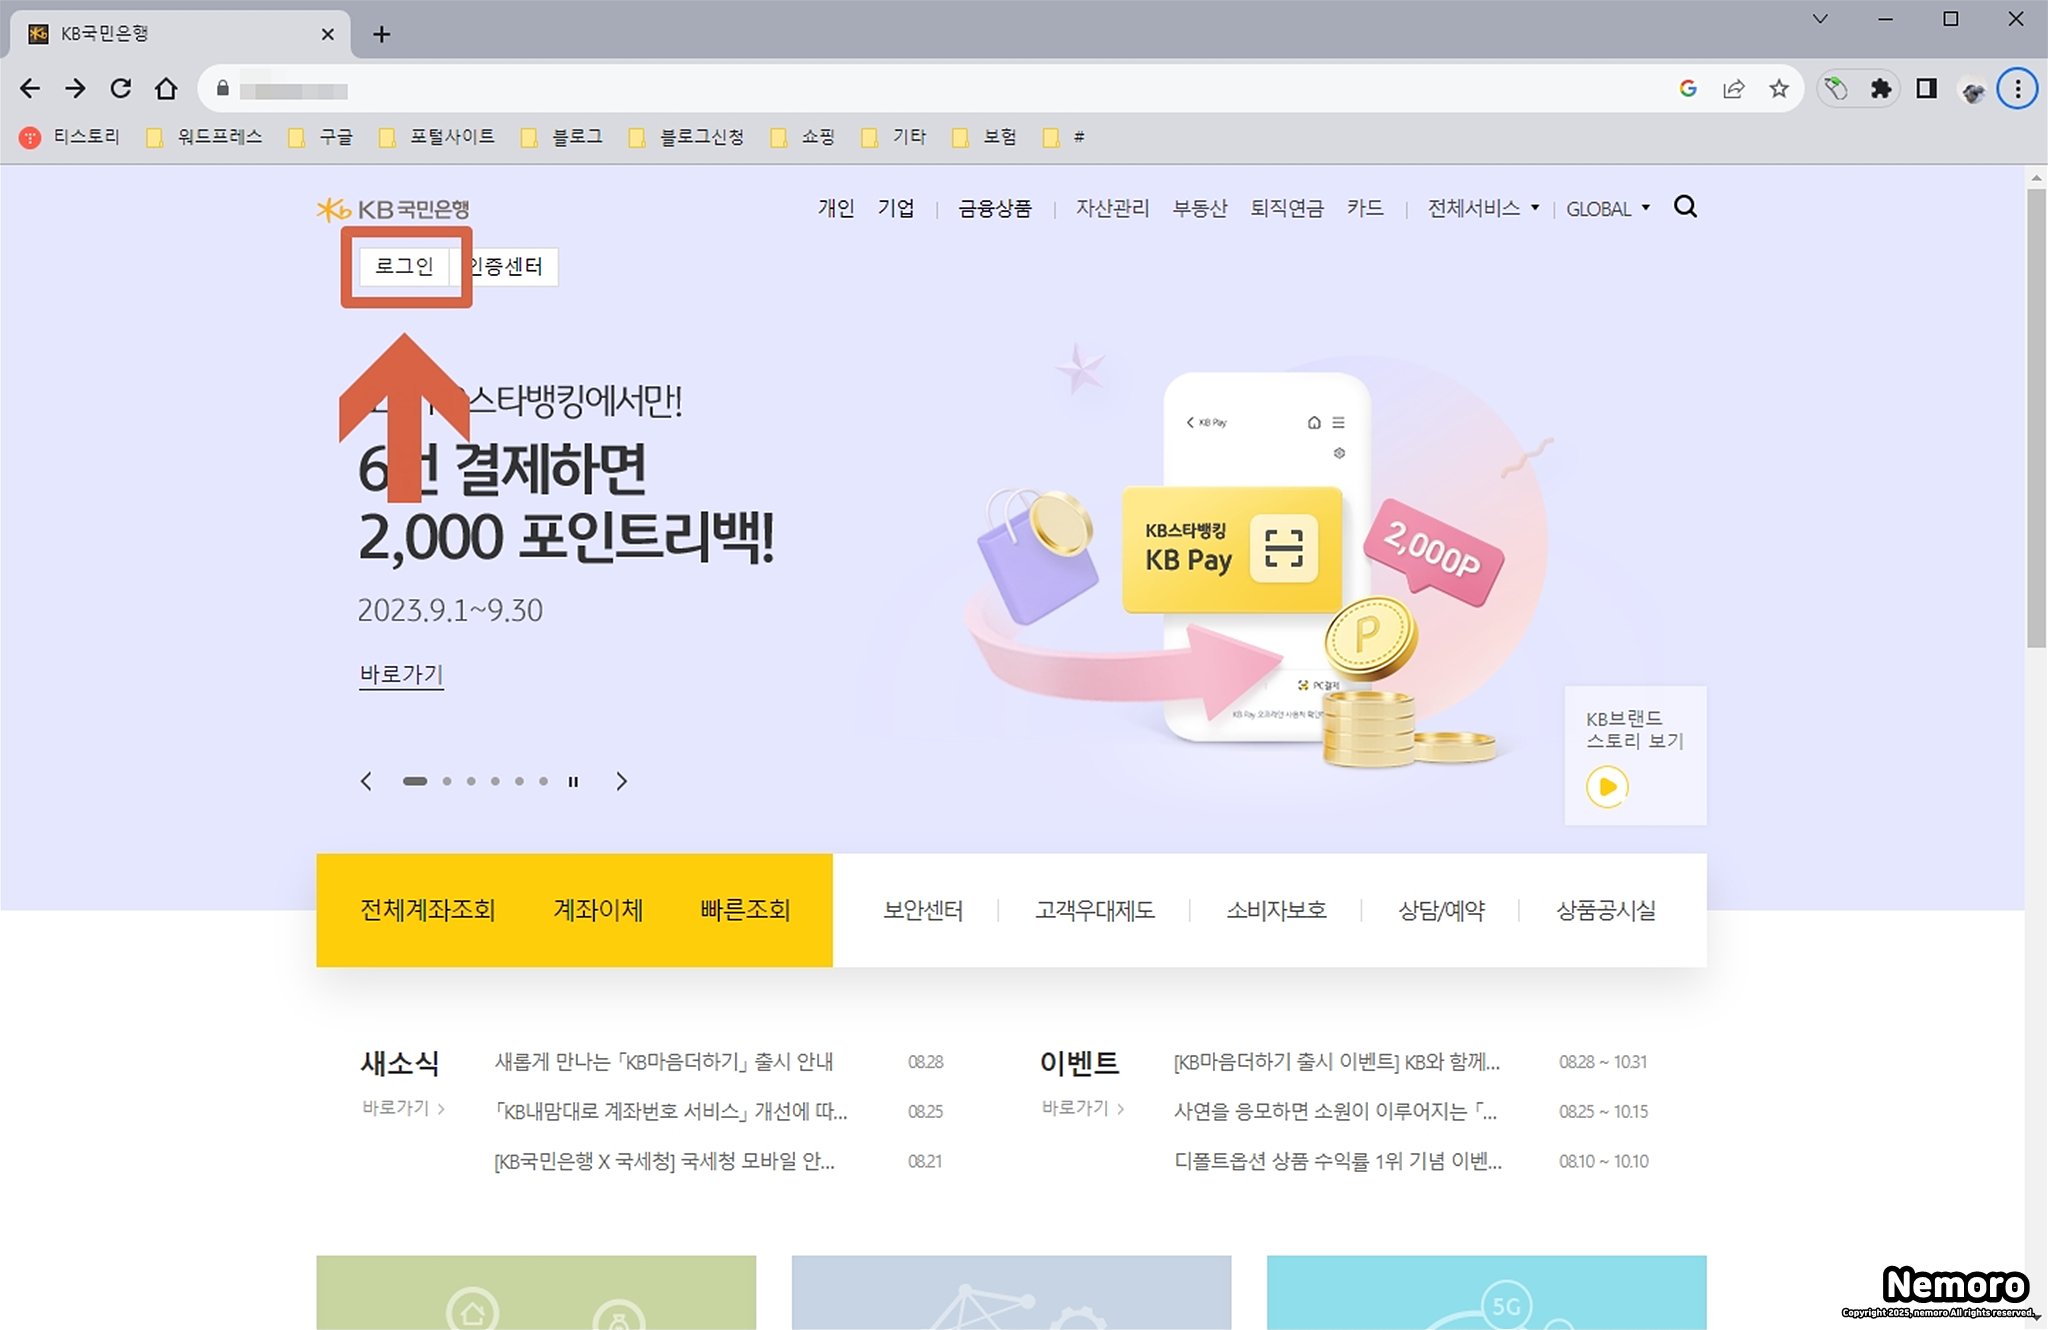Expand the 전체서비스 dropdown
The image size is (2048, 1330).
tap(1482, 208)
